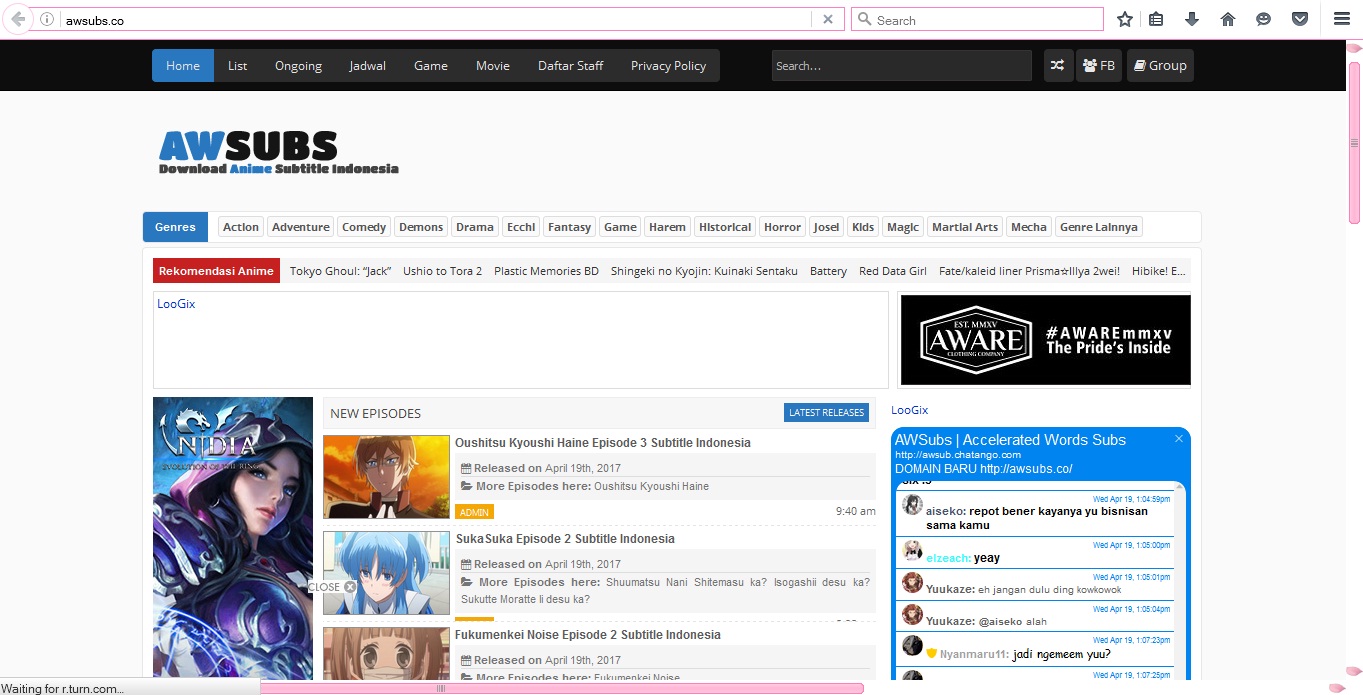Select the Drama genre
This screenshot has width=1363, height=695.
tap(475, 227)
